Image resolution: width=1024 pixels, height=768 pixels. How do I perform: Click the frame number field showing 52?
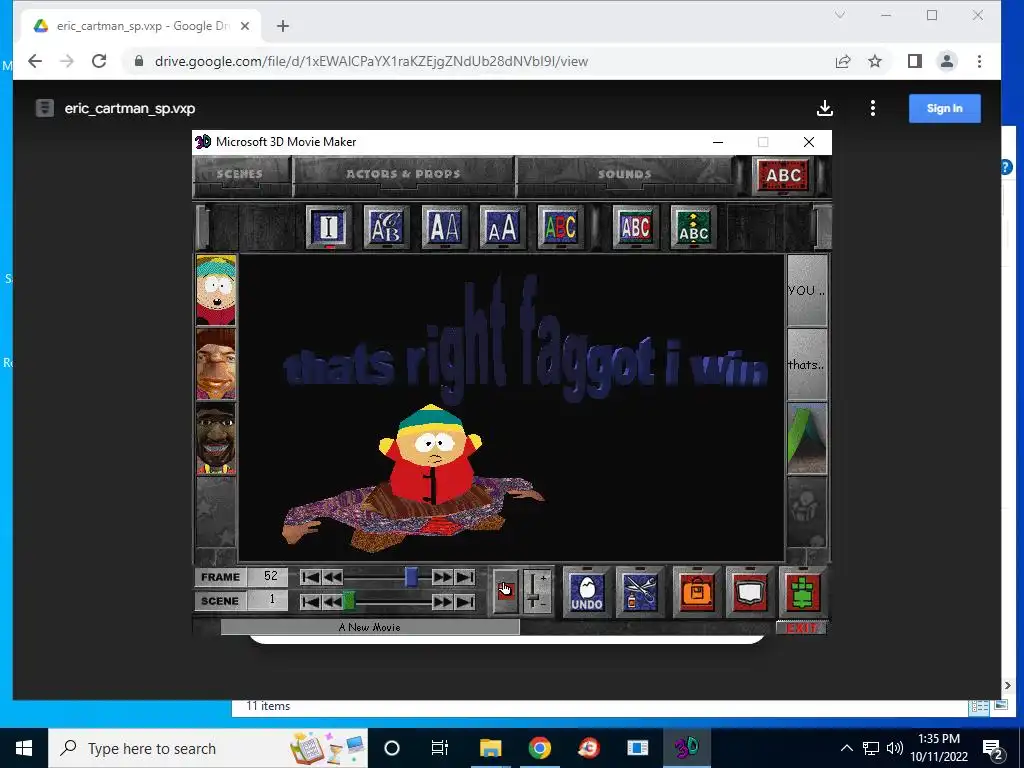click(269, 577)
